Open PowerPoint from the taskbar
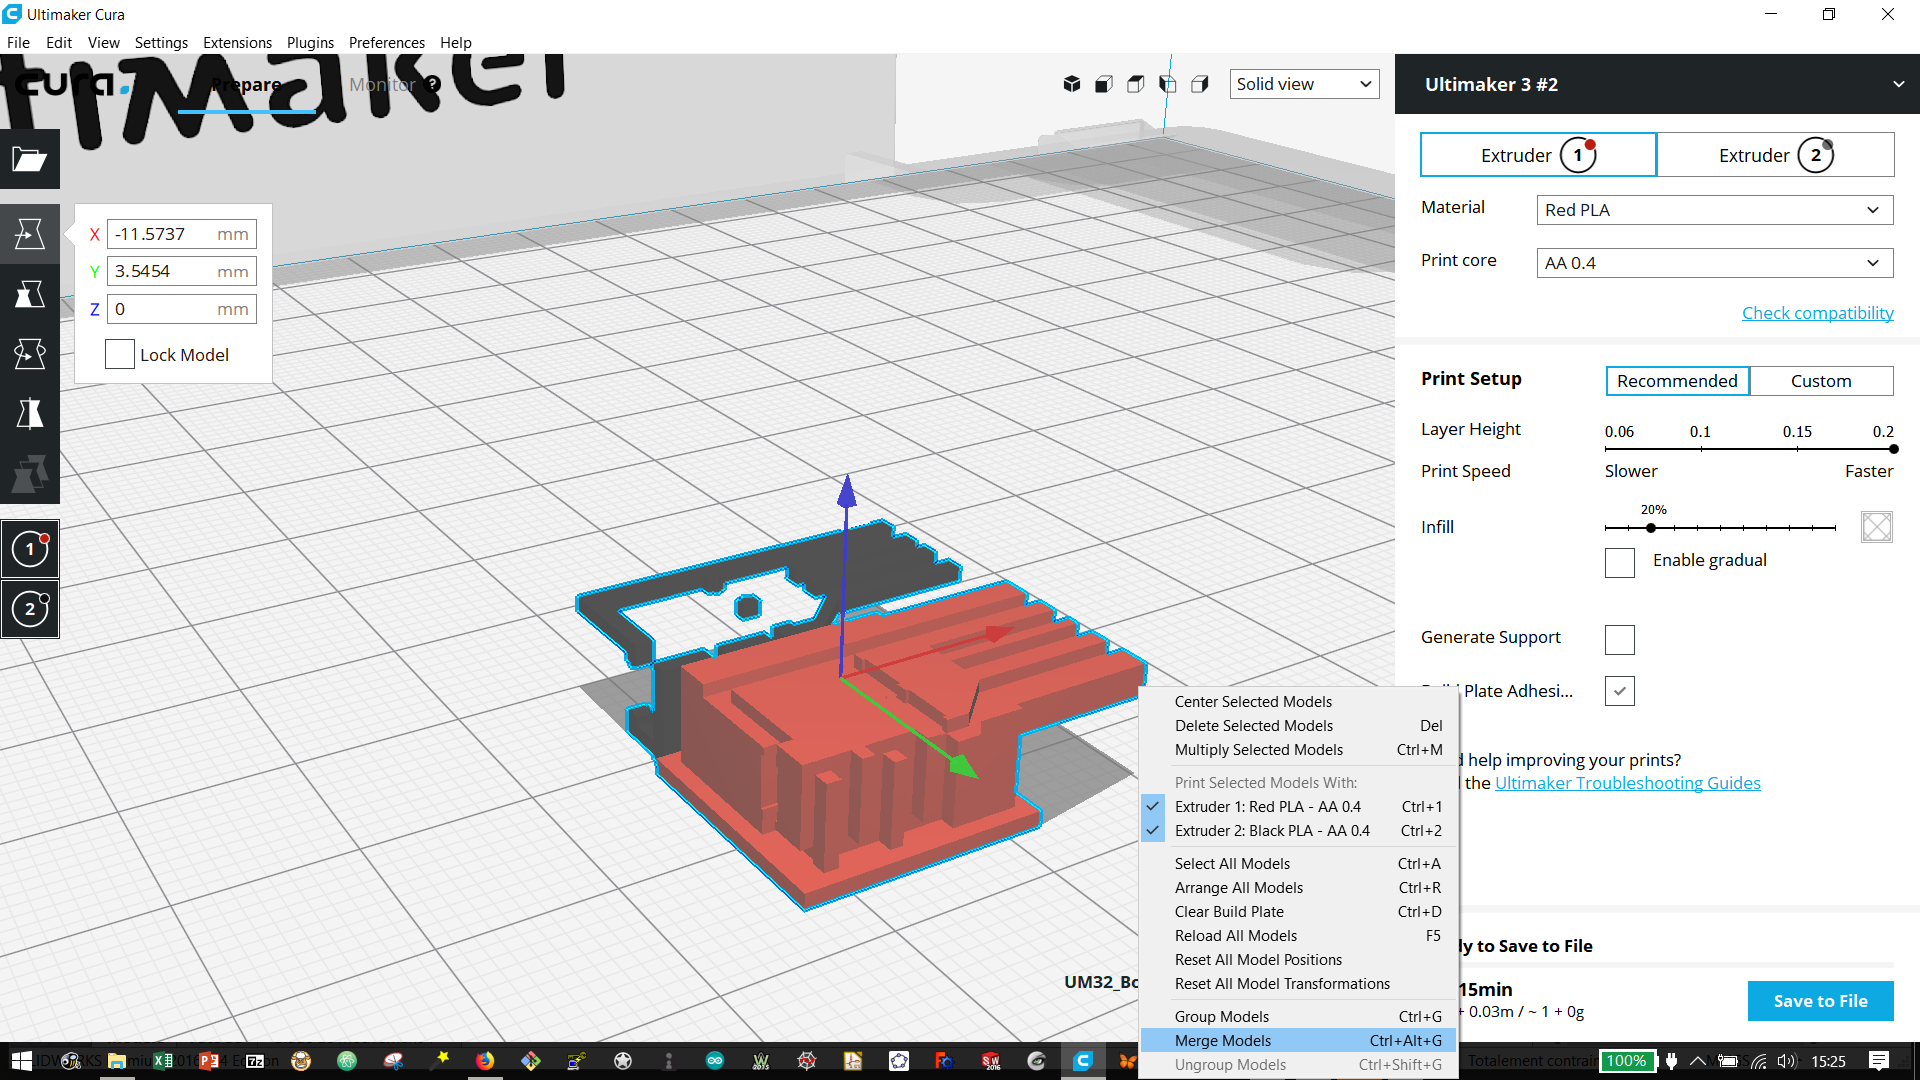 coord(209,1061)
